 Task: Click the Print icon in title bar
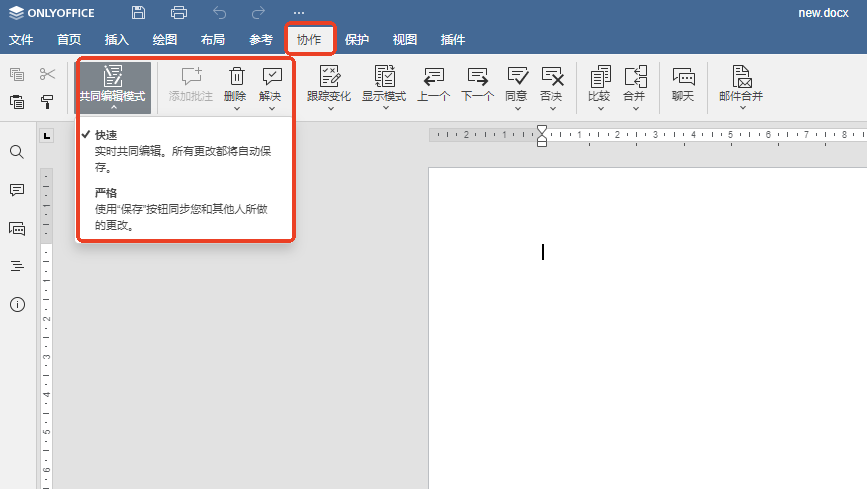(x=179, y=13)
